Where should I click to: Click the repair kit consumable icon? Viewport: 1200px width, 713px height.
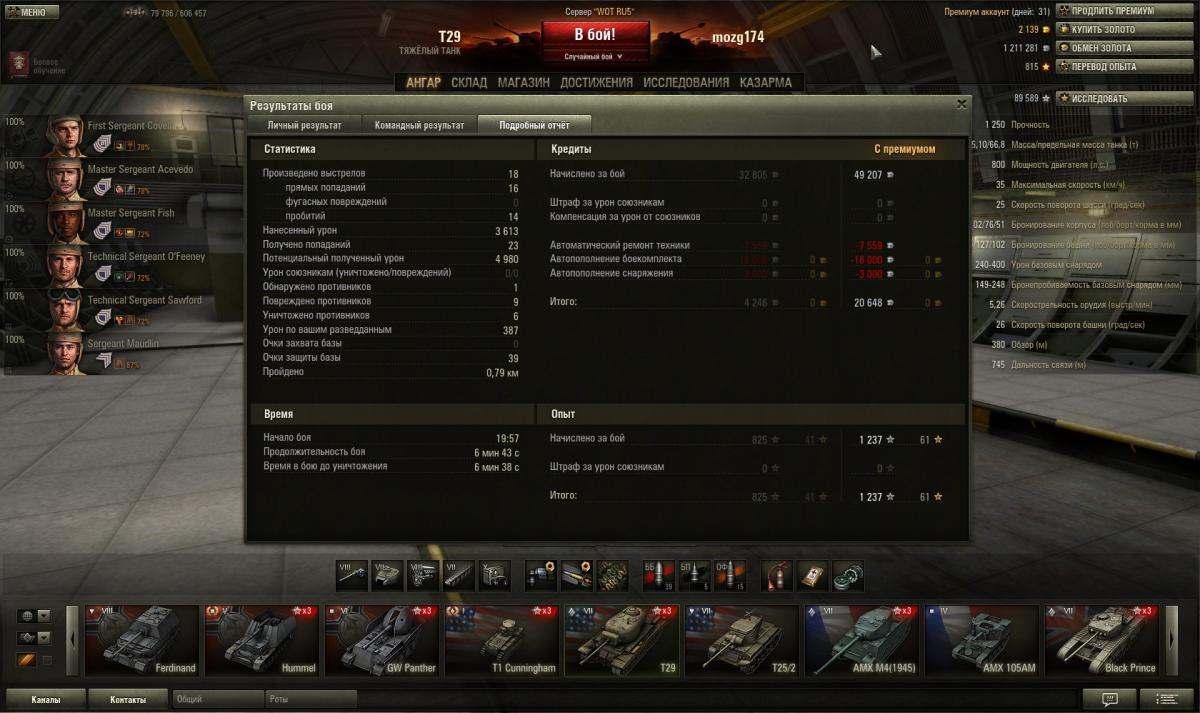(848, 575)
